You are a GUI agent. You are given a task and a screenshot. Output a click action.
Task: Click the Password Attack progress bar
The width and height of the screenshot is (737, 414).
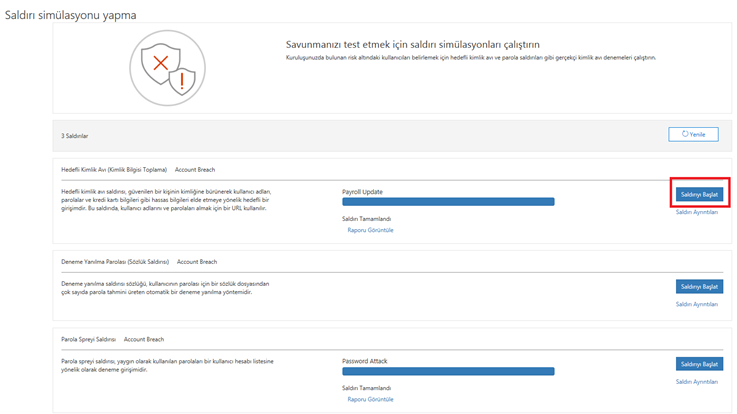coord(447,371)
